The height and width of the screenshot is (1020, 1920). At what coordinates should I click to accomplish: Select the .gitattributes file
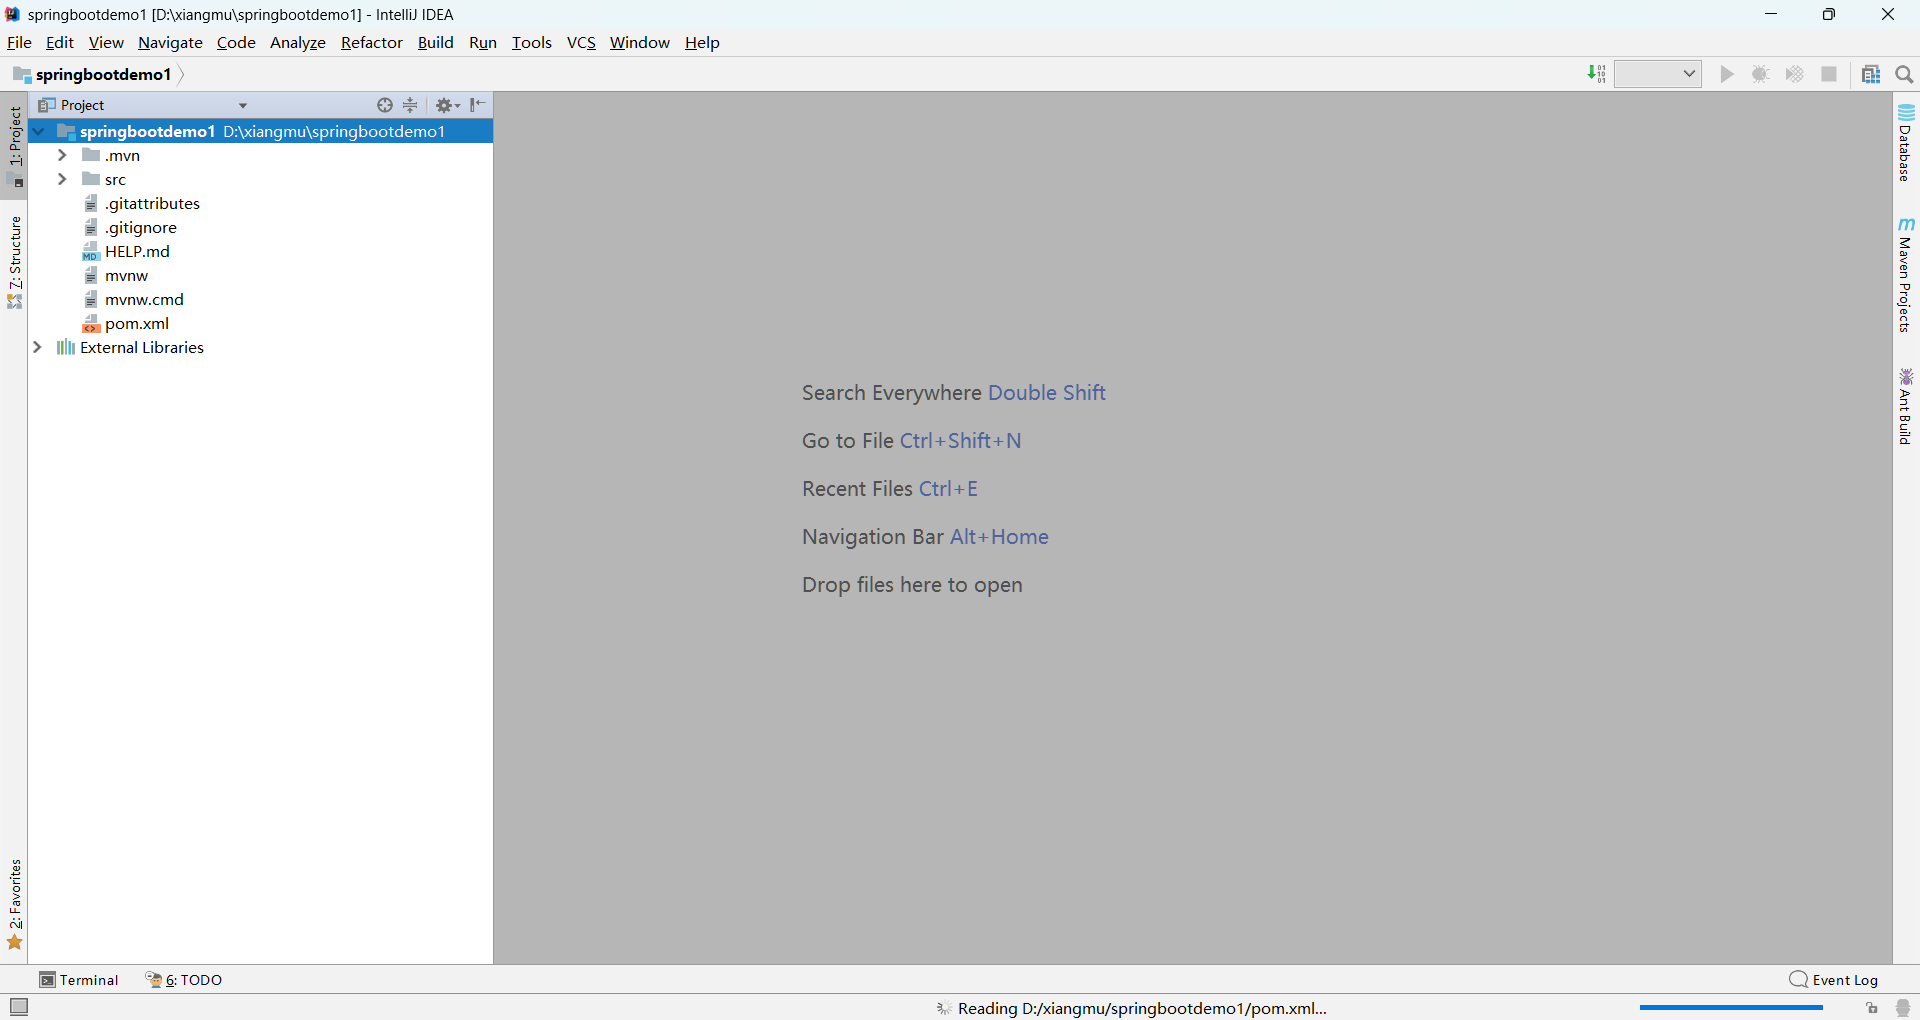click(x=152, y=203)
